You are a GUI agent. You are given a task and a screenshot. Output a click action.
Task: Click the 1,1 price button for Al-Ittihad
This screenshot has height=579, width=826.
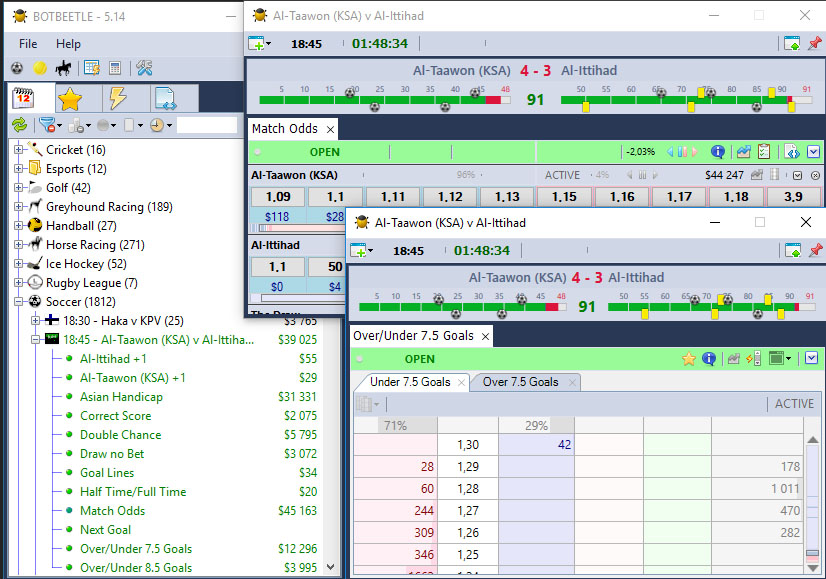point(278,267)
